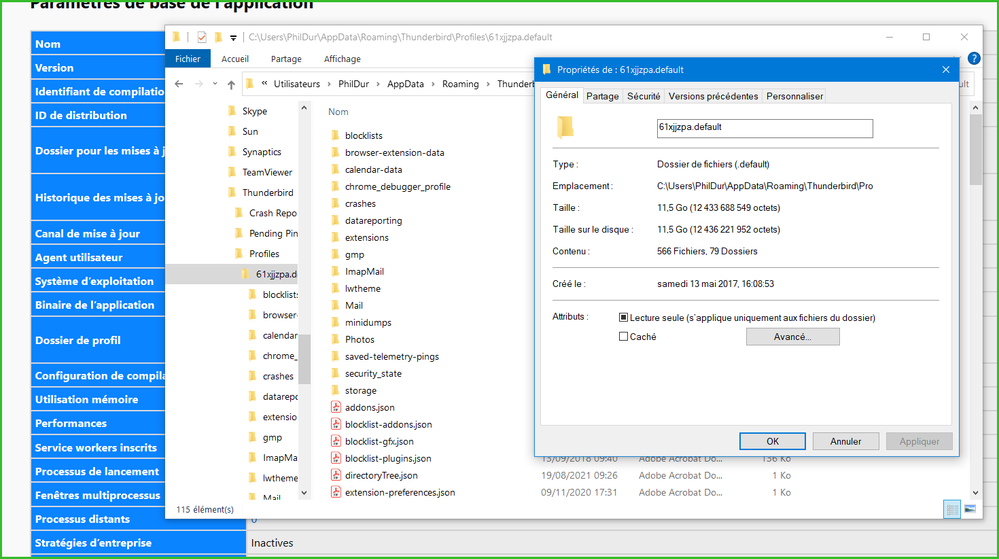Expand chevron after AppData breadcrumb

pos(433,84)
